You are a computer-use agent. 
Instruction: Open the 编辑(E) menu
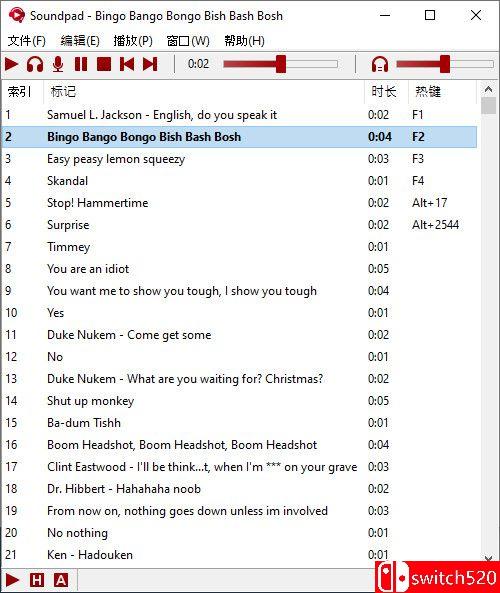(x=80, y=40)
